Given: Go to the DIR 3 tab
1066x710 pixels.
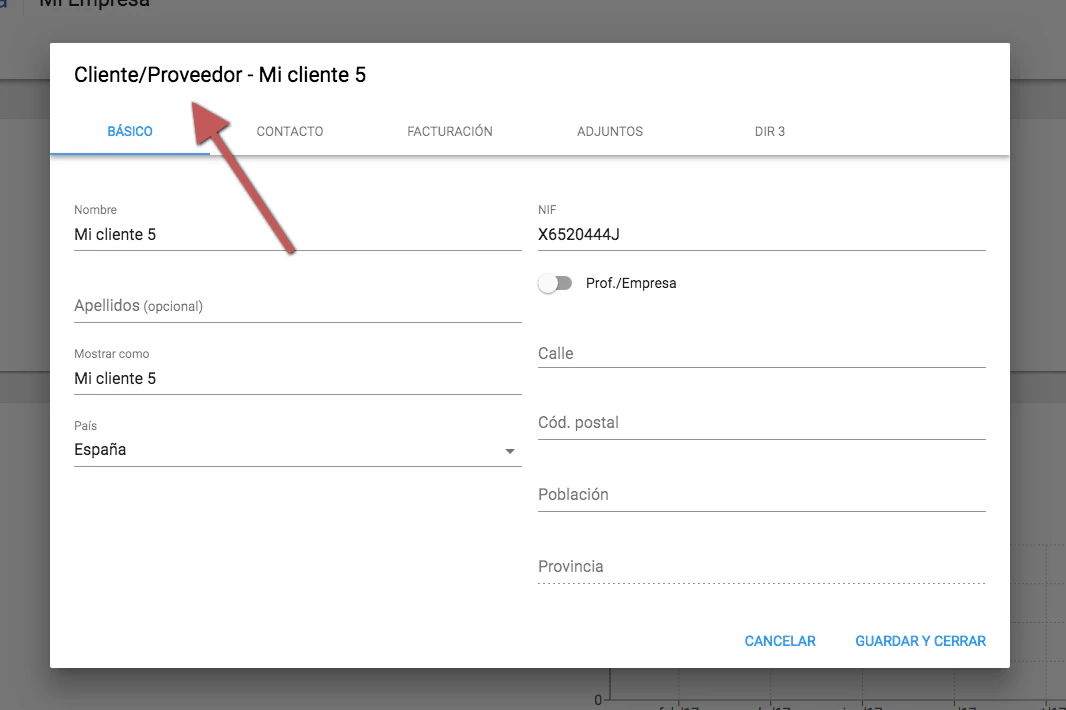Looking at the screenshot, I should pos(769,131).
